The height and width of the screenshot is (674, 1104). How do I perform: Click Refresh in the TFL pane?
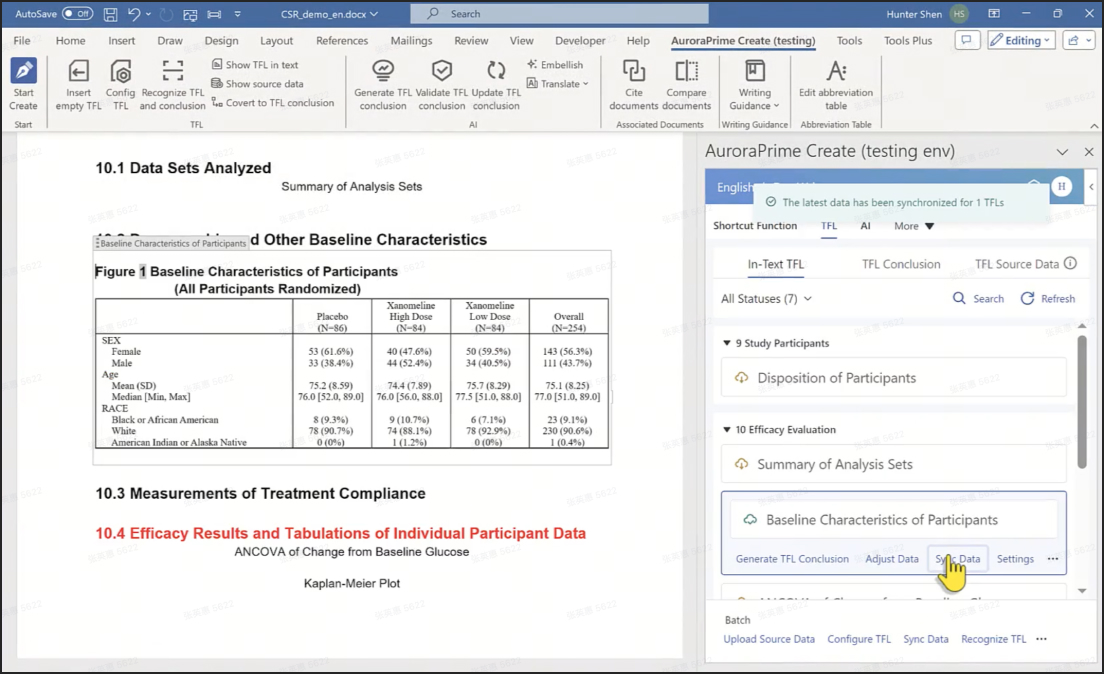pyautogui.click(x=1048, y=299)
